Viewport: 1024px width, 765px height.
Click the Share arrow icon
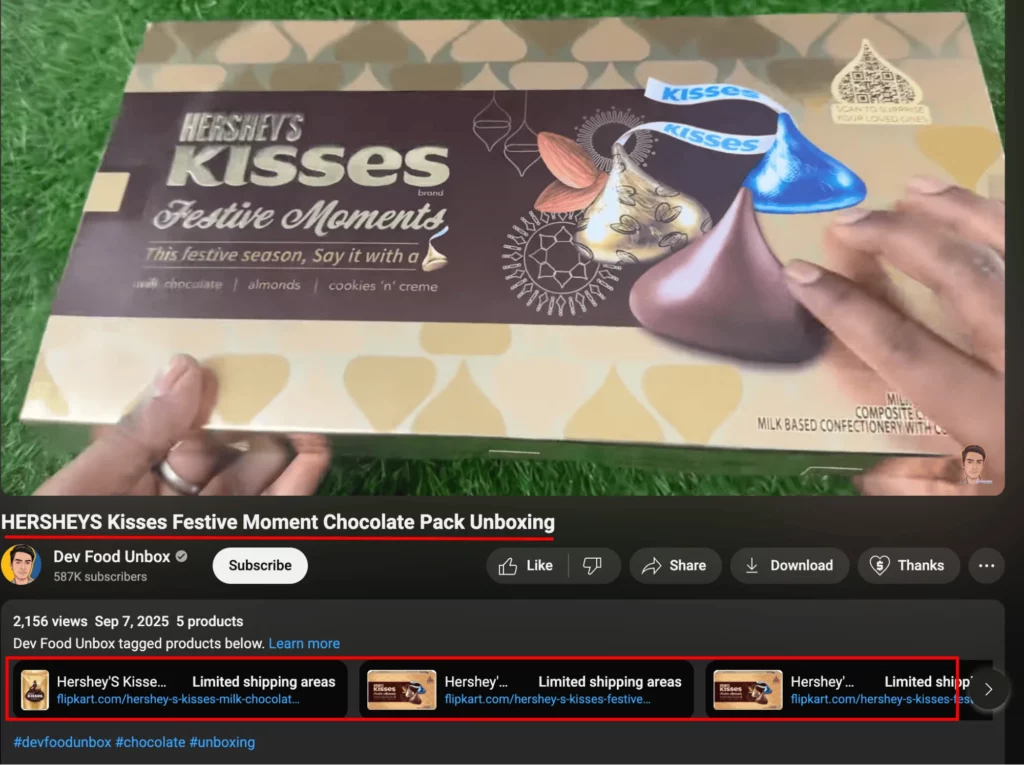point(652,565)
